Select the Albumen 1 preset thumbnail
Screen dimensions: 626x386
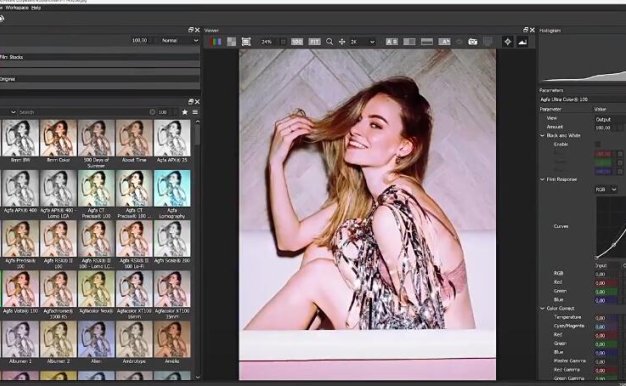(x=20, y=339)
